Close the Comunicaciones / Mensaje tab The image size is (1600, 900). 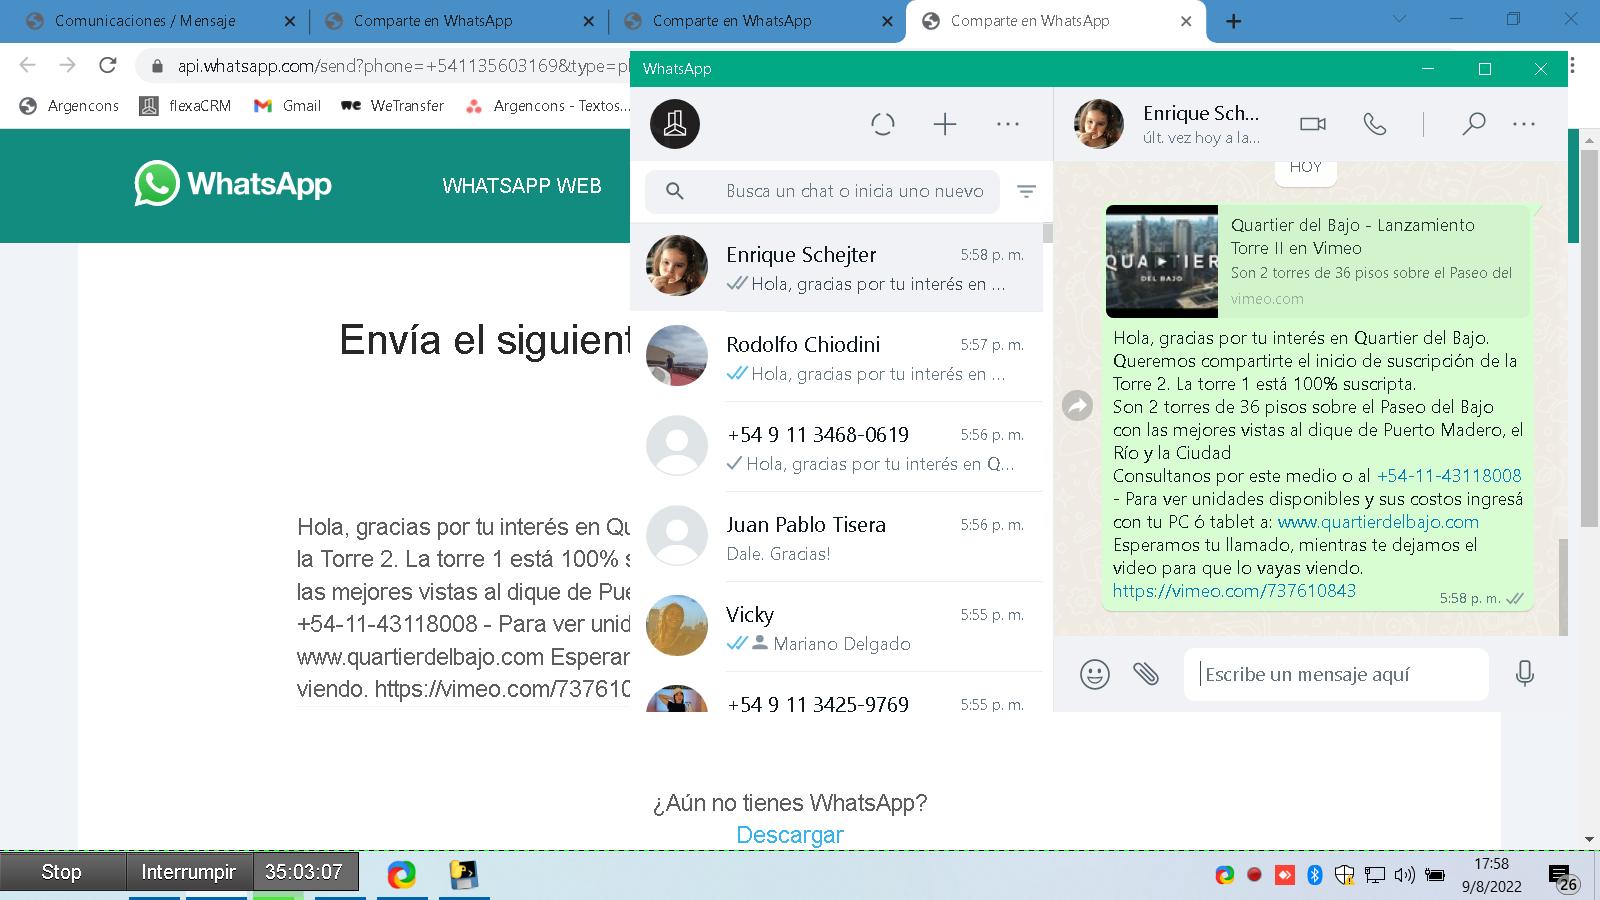tap(289, 21)
